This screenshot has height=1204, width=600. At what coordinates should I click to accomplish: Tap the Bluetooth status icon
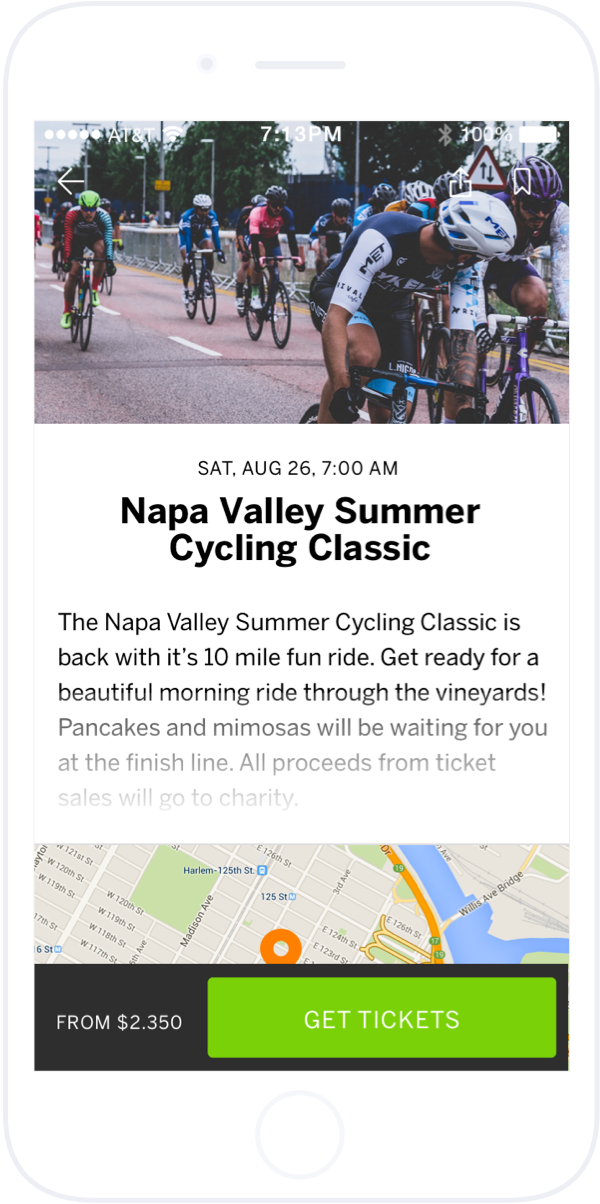445,133
